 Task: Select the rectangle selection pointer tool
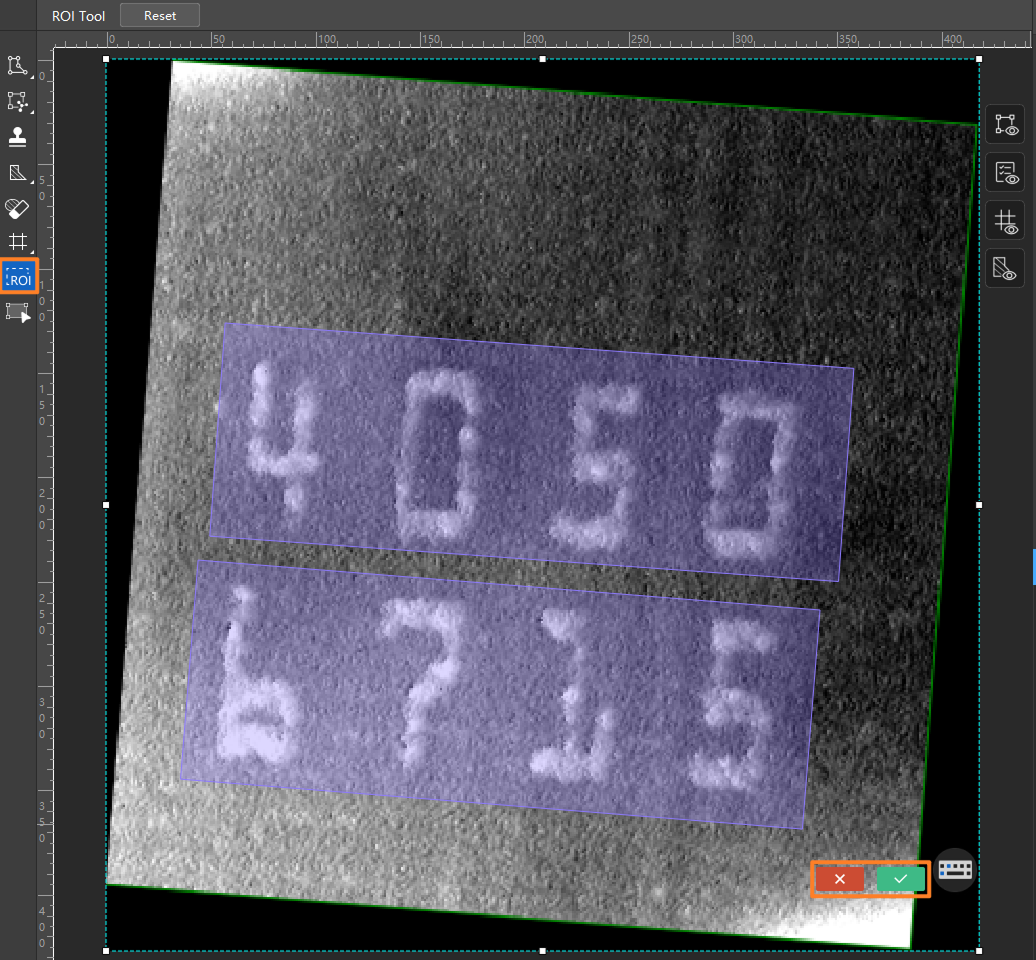click(17, 312)
